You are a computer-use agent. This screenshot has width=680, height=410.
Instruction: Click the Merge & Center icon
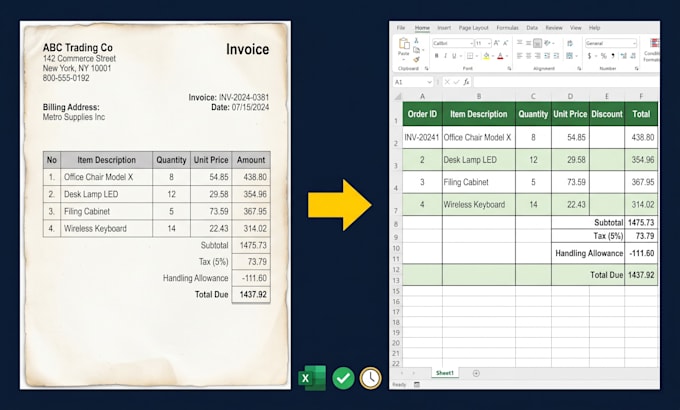tap(569, 56)
